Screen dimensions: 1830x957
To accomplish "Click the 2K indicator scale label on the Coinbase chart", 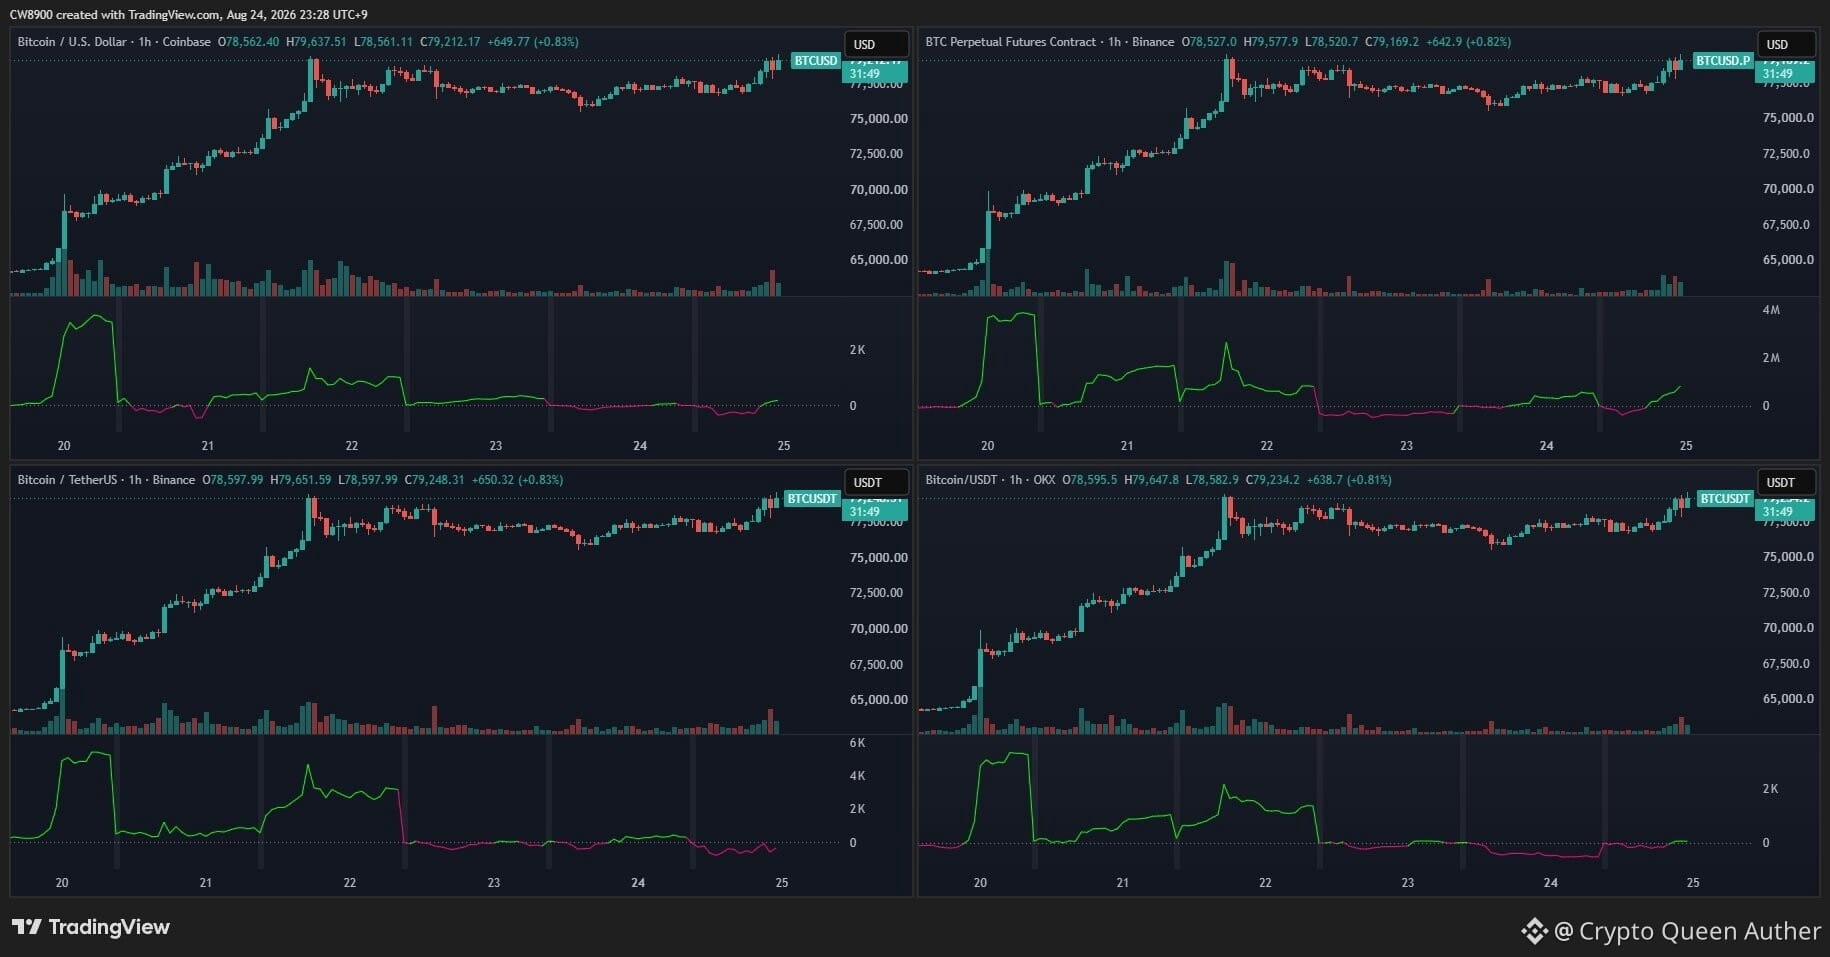I will coord(857,350).
